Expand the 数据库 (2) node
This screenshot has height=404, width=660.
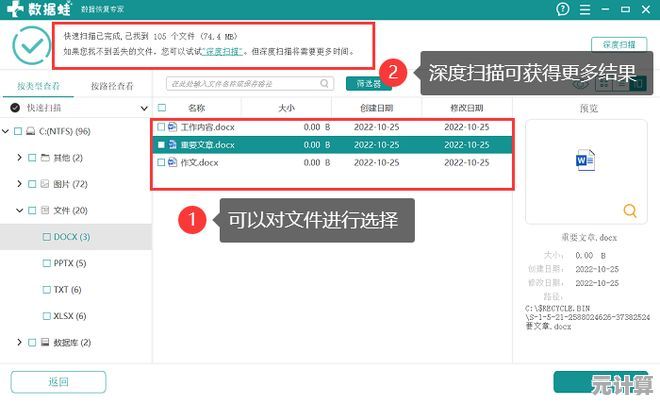click(19, 342)
